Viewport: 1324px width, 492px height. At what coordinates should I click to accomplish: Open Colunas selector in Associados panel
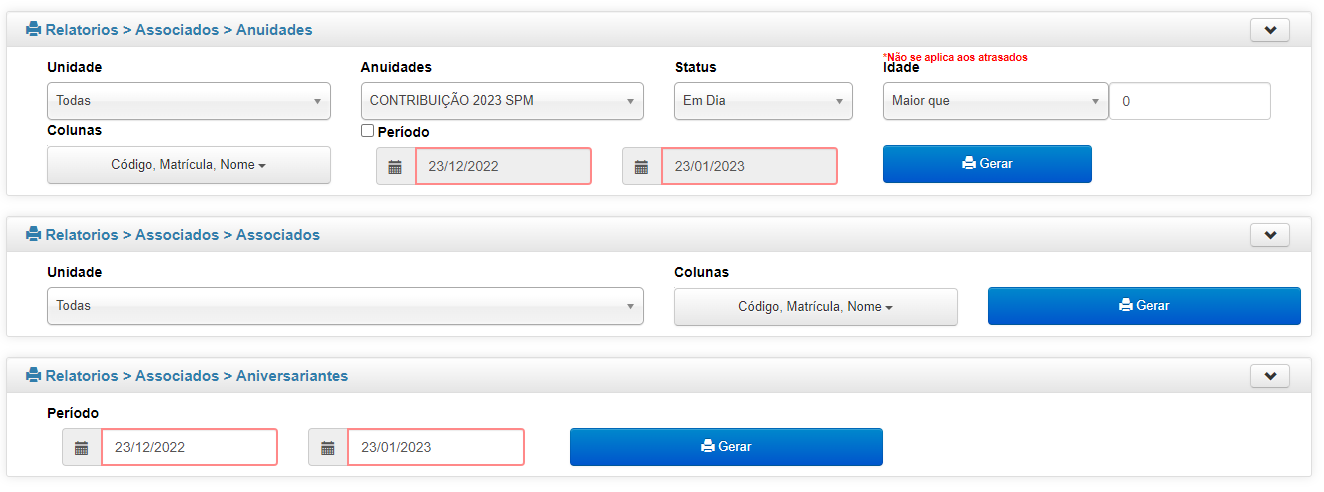pyautogui.click(x=816, y=307)
